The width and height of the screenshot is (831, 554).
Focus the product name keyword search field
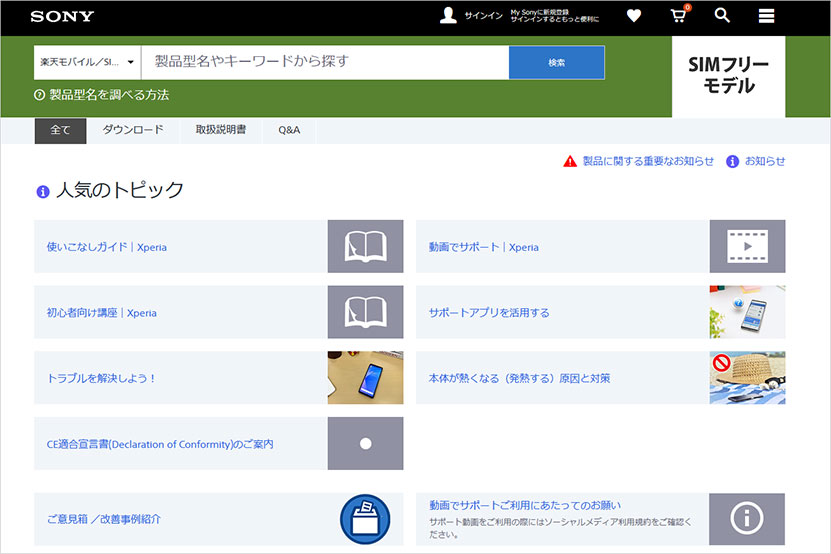pyautogui.click(x=325, y=62)
